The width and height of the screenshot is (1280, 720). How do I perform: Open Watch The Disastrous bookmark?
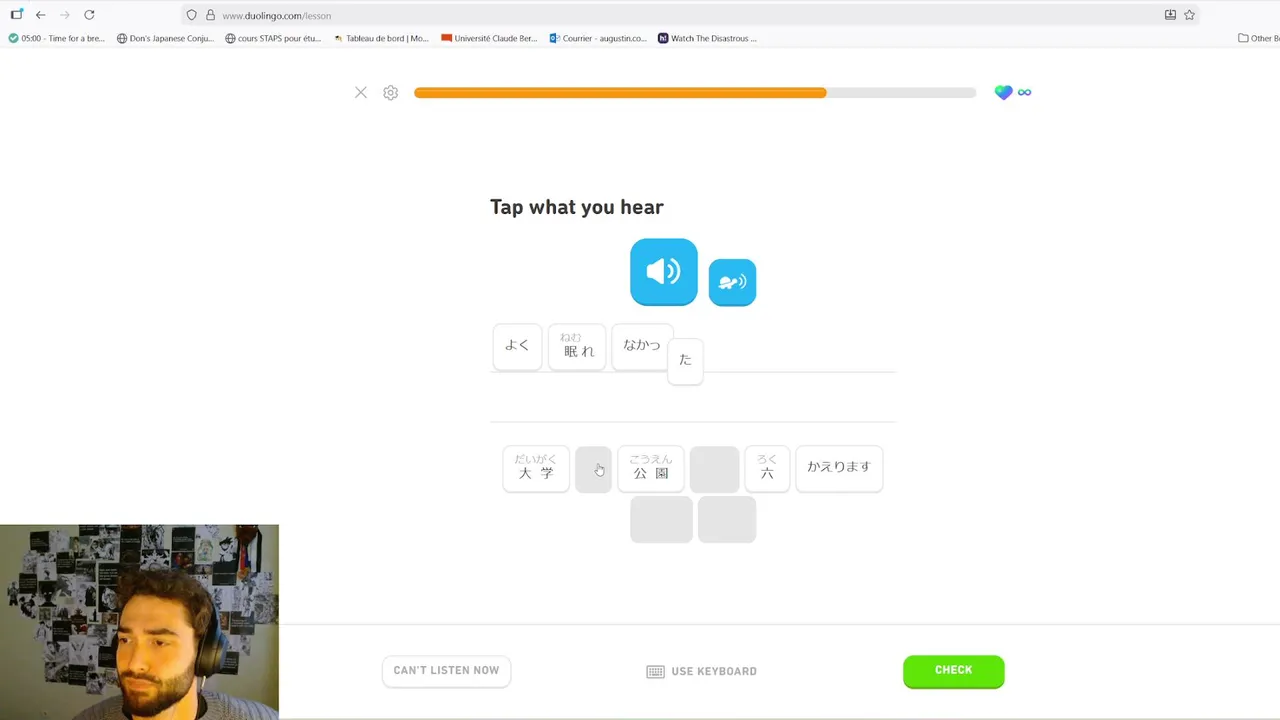pos(707,38)
